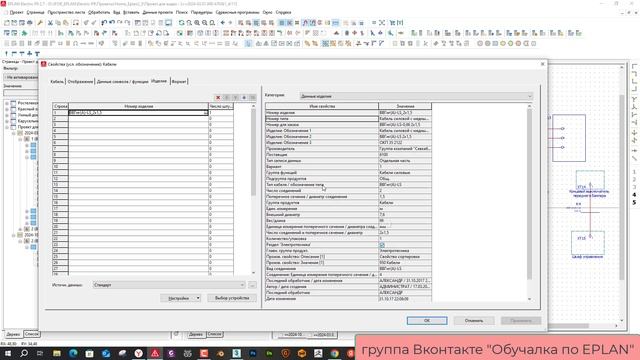Open the Вставить menu
Screen dimensions: 640x360
[x=131, y=12]
